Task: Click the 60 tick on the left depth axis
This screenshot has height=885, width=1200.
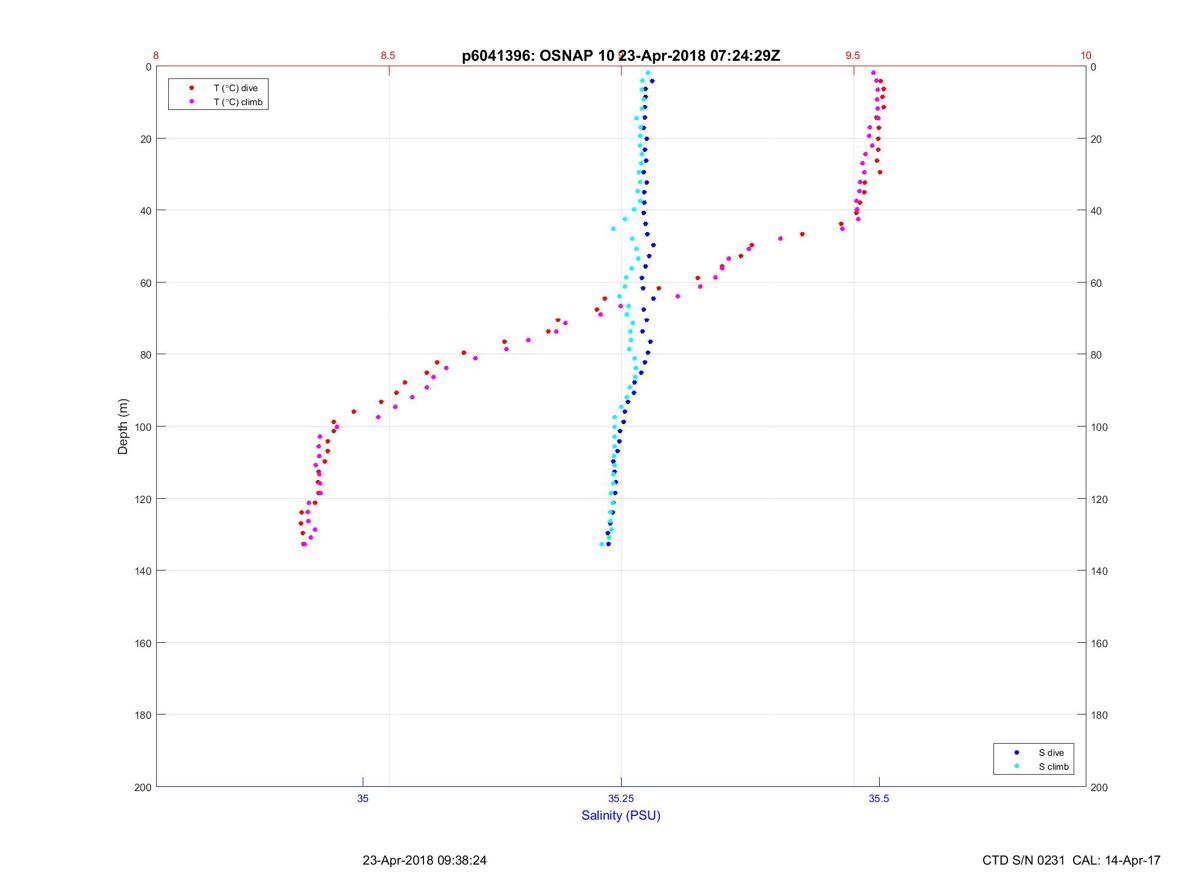Action: pos(144,283)
